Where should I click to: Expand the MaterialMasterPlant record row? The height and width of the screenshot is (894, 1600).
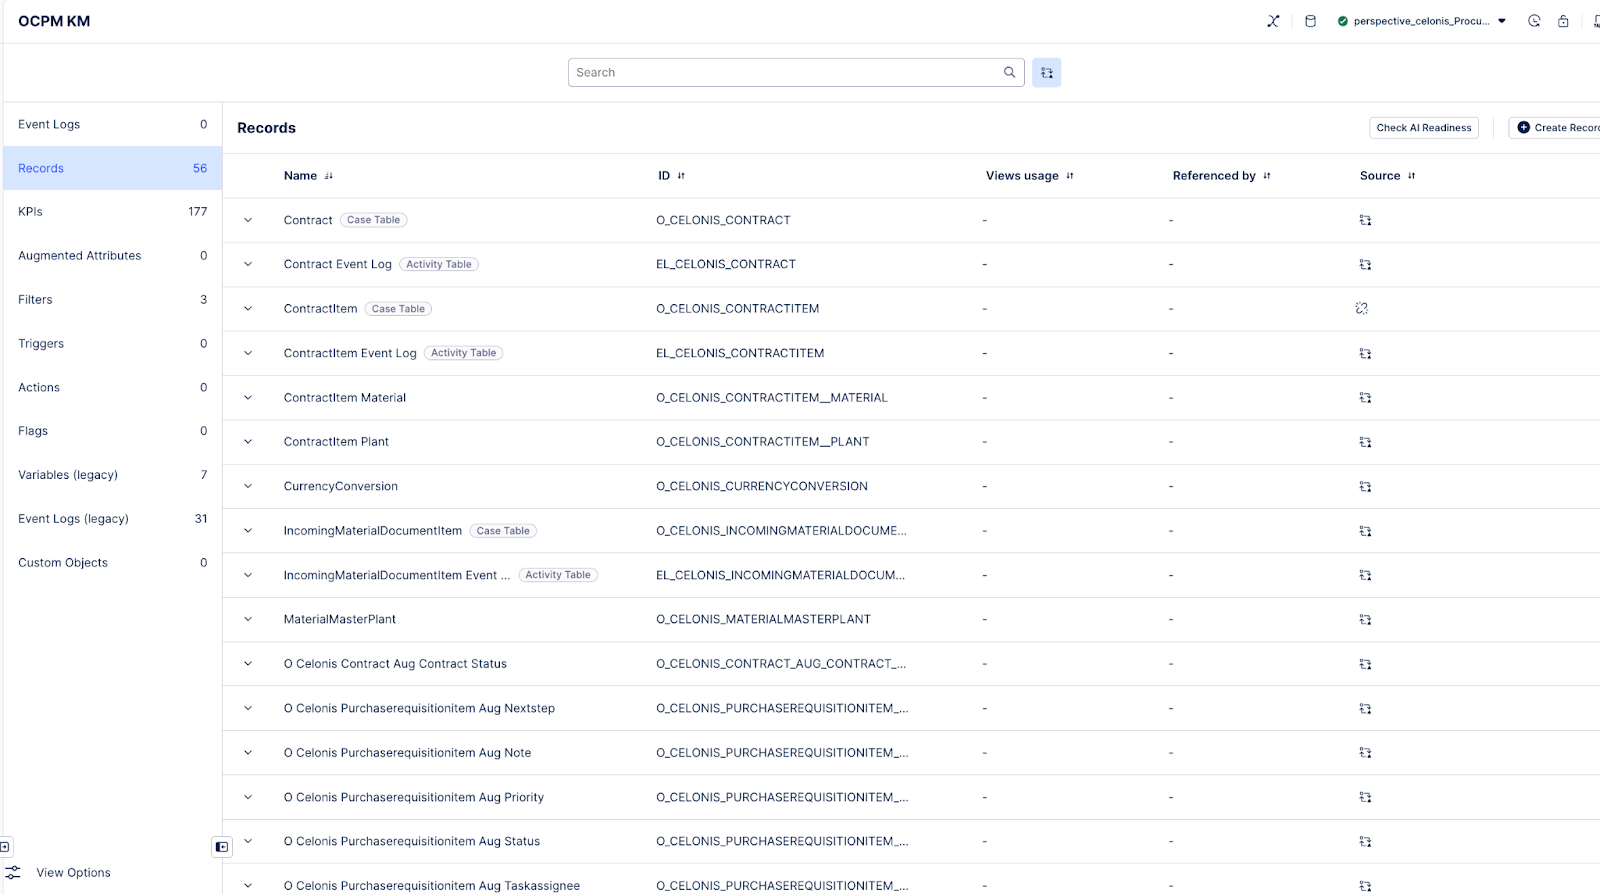click(248, 620)
